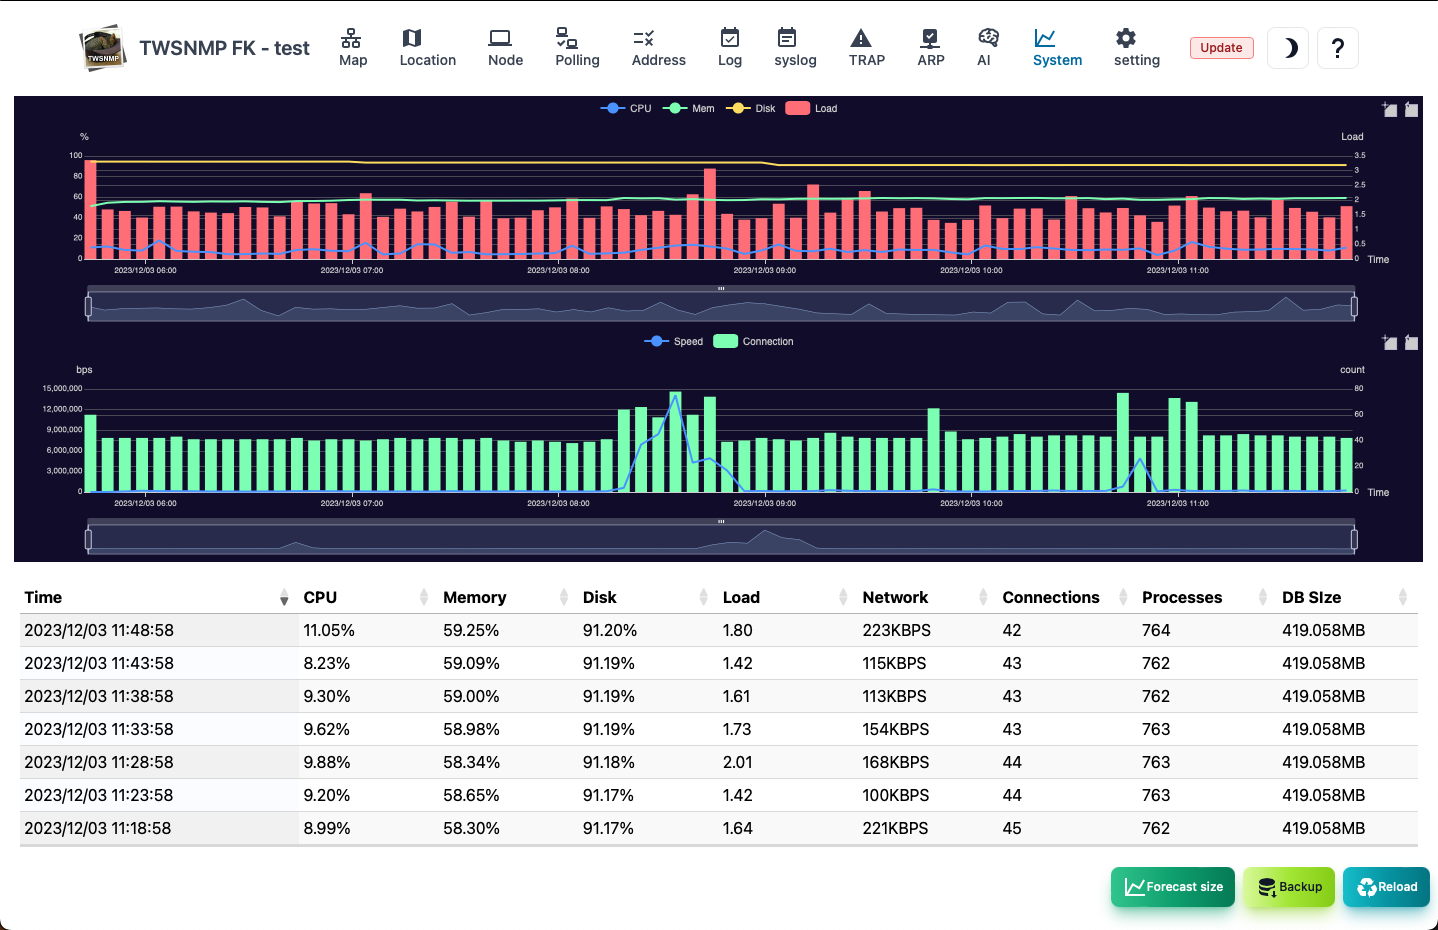Click left handle of resource chart zoom slider
1438x930 pixels.
tap(89, 306)
